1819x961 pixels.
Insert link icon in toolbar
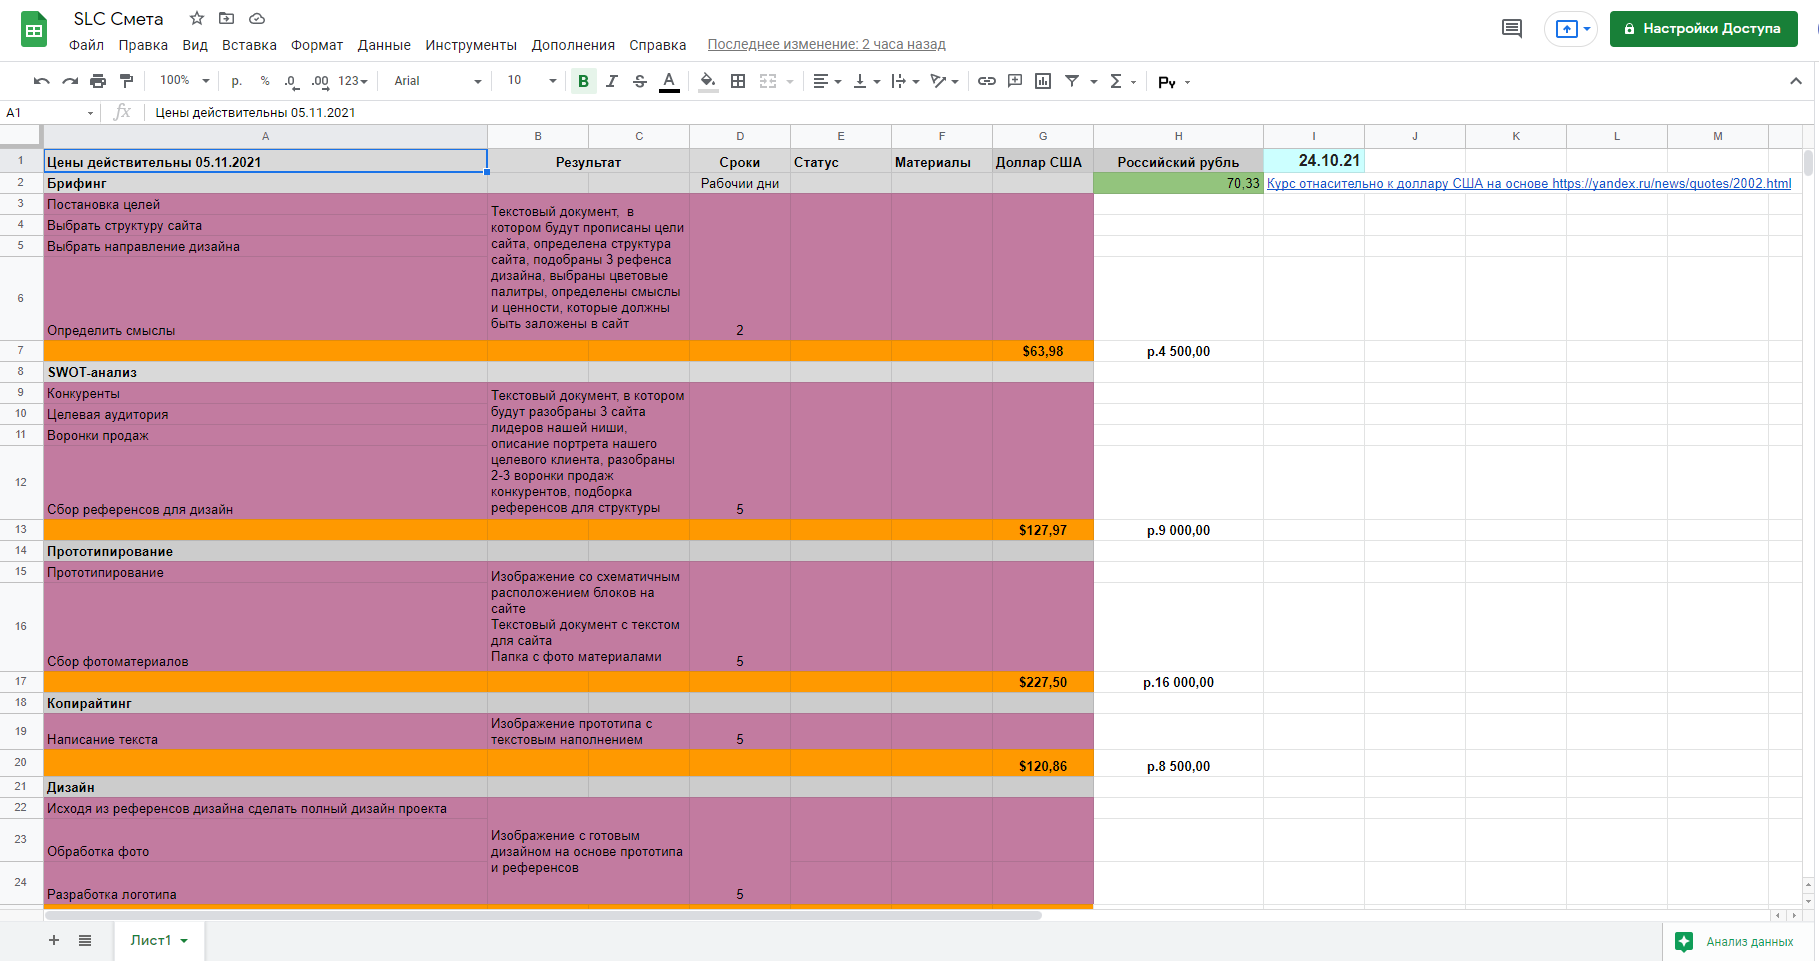click(987, 81)
